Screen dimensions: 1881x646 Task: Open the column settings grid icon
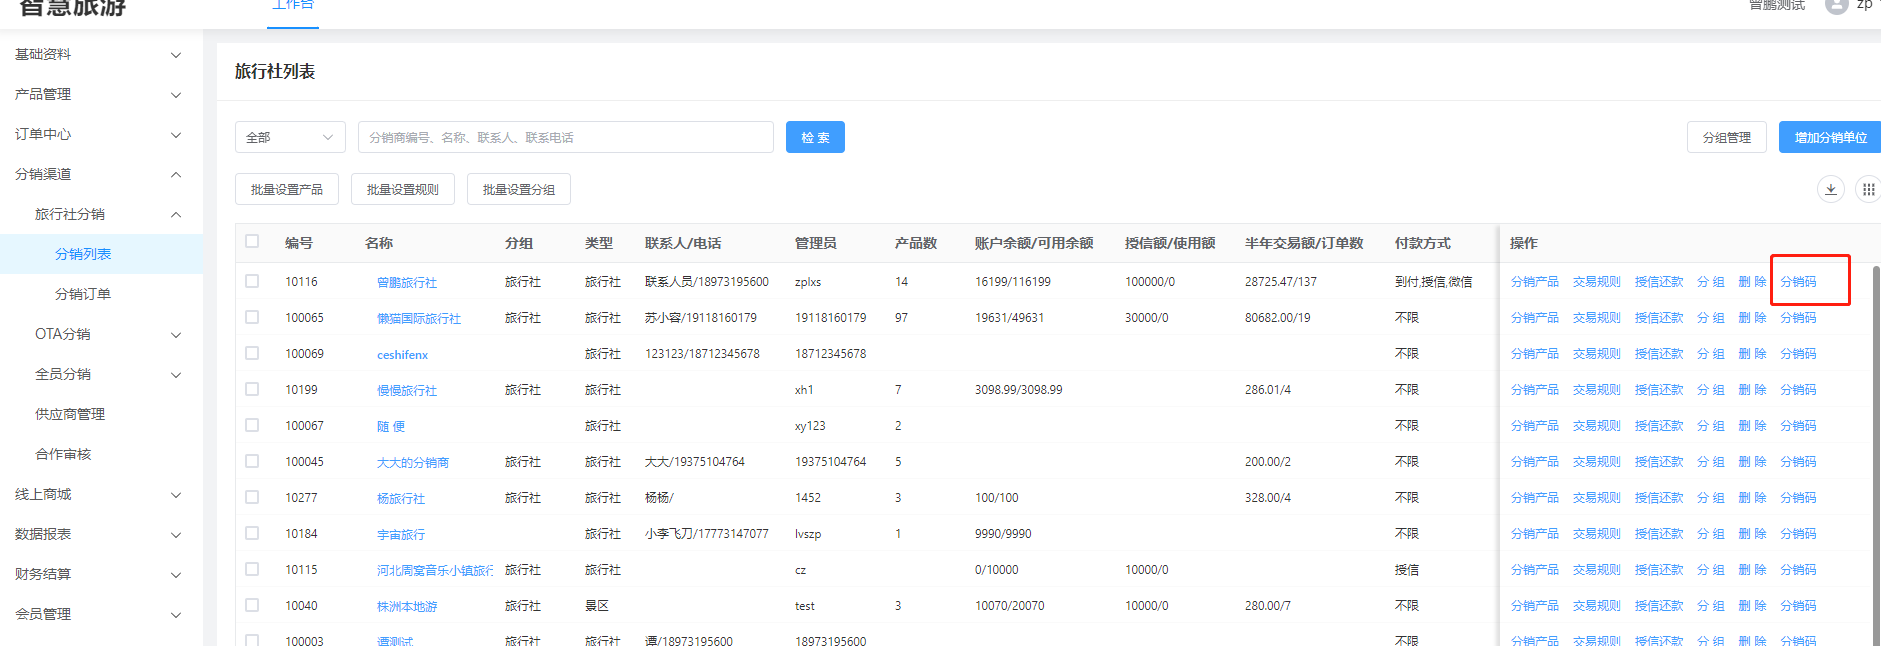point(1867,189)
